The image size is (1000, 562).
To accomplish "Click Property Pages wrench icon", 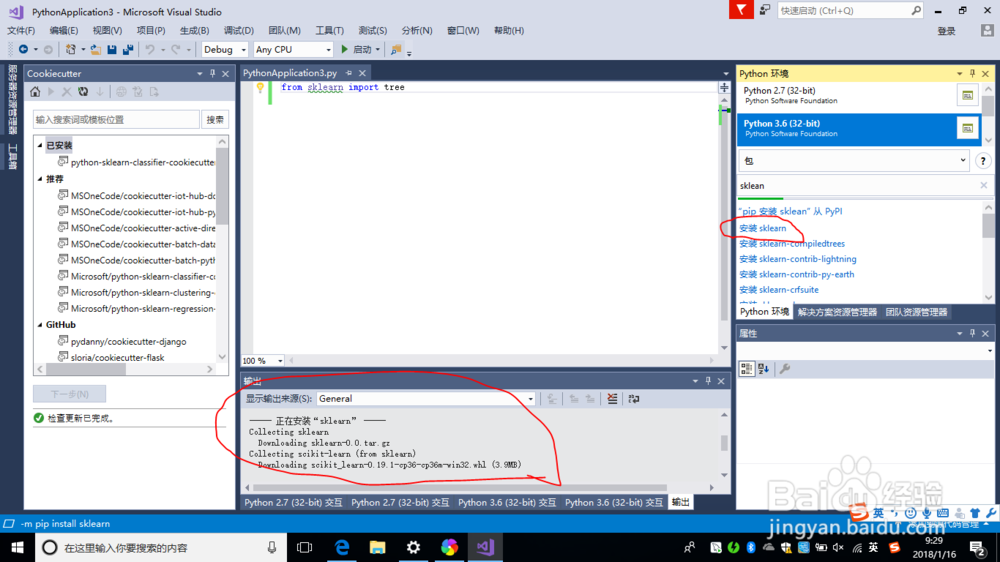I will pos(784,369).
